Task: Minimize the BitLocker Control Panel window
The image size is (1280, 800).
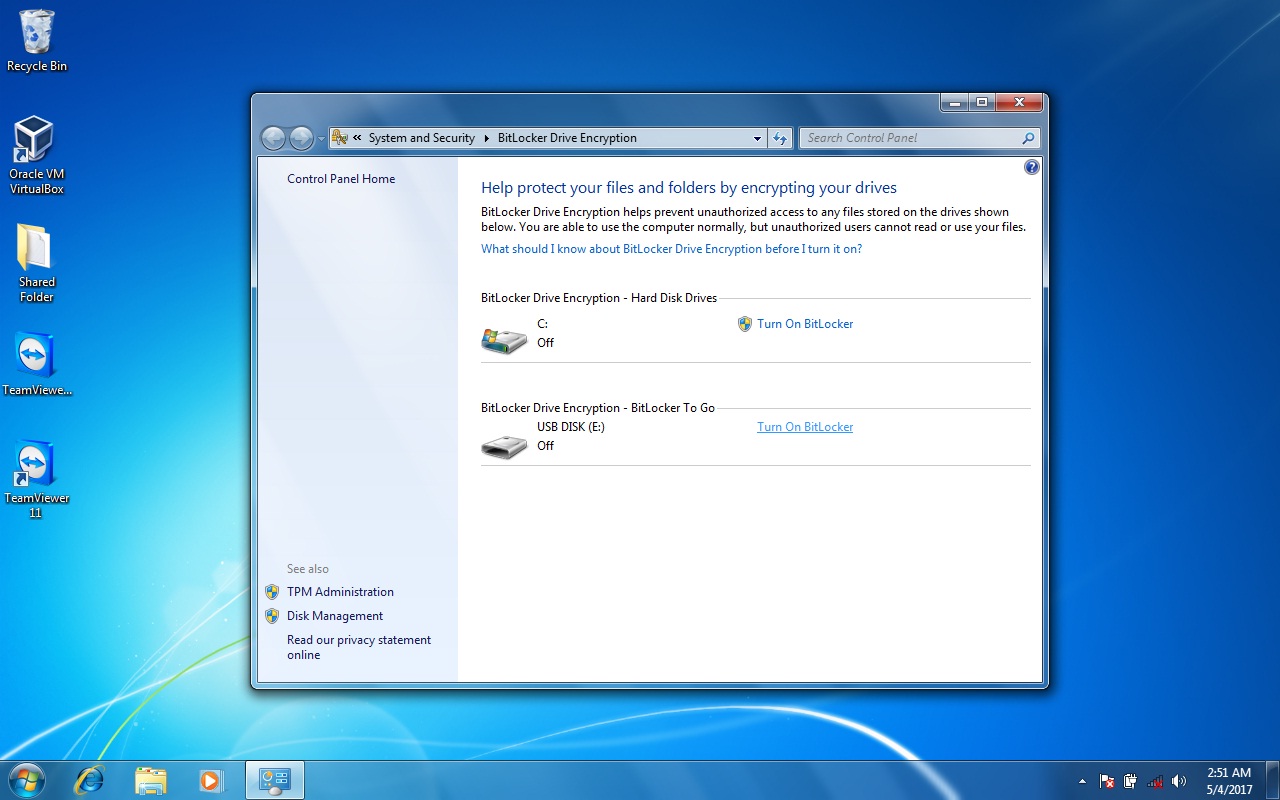Action: click(x=954, y=102)
